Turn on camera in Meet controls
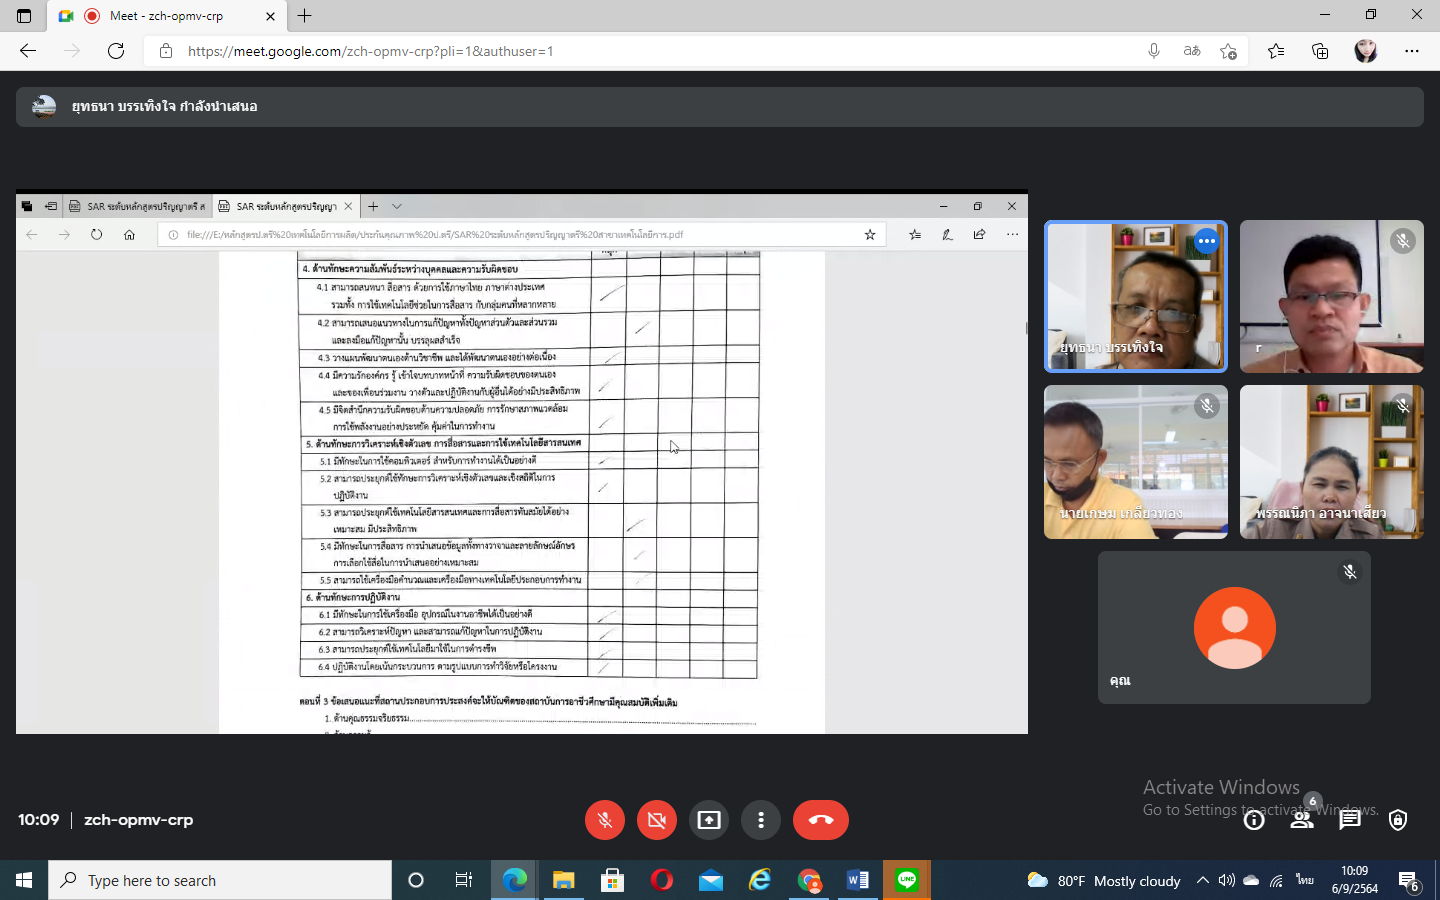The image size is (1440, 900). 657,820
